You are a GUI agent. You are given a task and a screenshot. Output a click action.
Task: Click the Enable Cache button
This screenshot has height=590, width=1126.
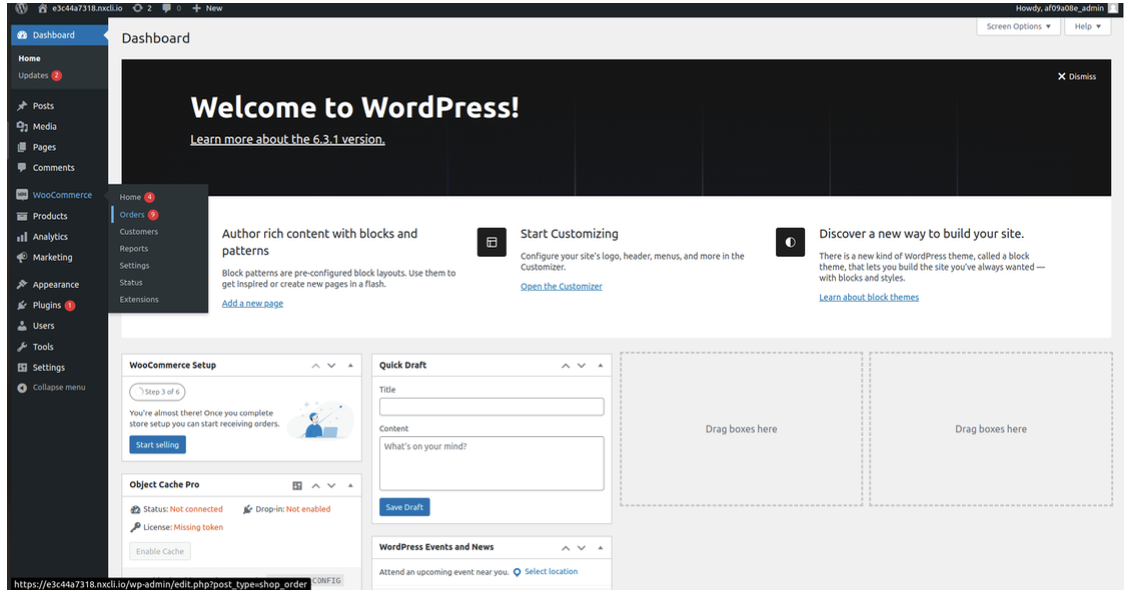tap(159, 552)
